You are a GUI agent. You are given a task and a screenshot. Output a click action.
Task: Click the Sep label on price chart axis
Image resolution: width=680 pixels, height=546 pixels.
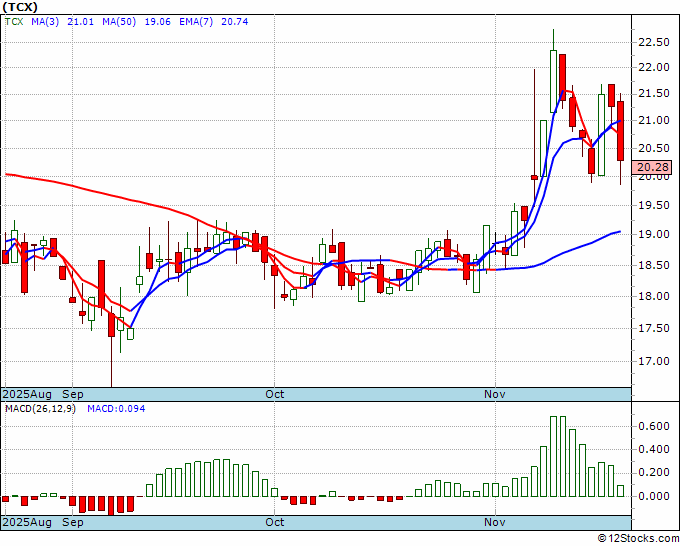[73, 394]
